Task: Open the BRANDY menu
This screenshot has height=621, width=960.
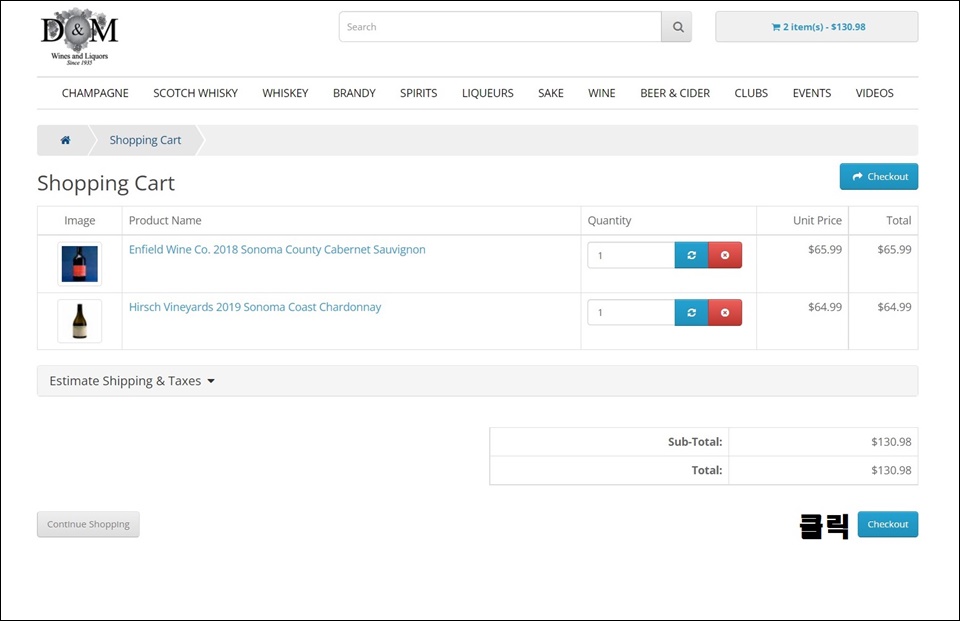Action: click(x=354, y=93)
